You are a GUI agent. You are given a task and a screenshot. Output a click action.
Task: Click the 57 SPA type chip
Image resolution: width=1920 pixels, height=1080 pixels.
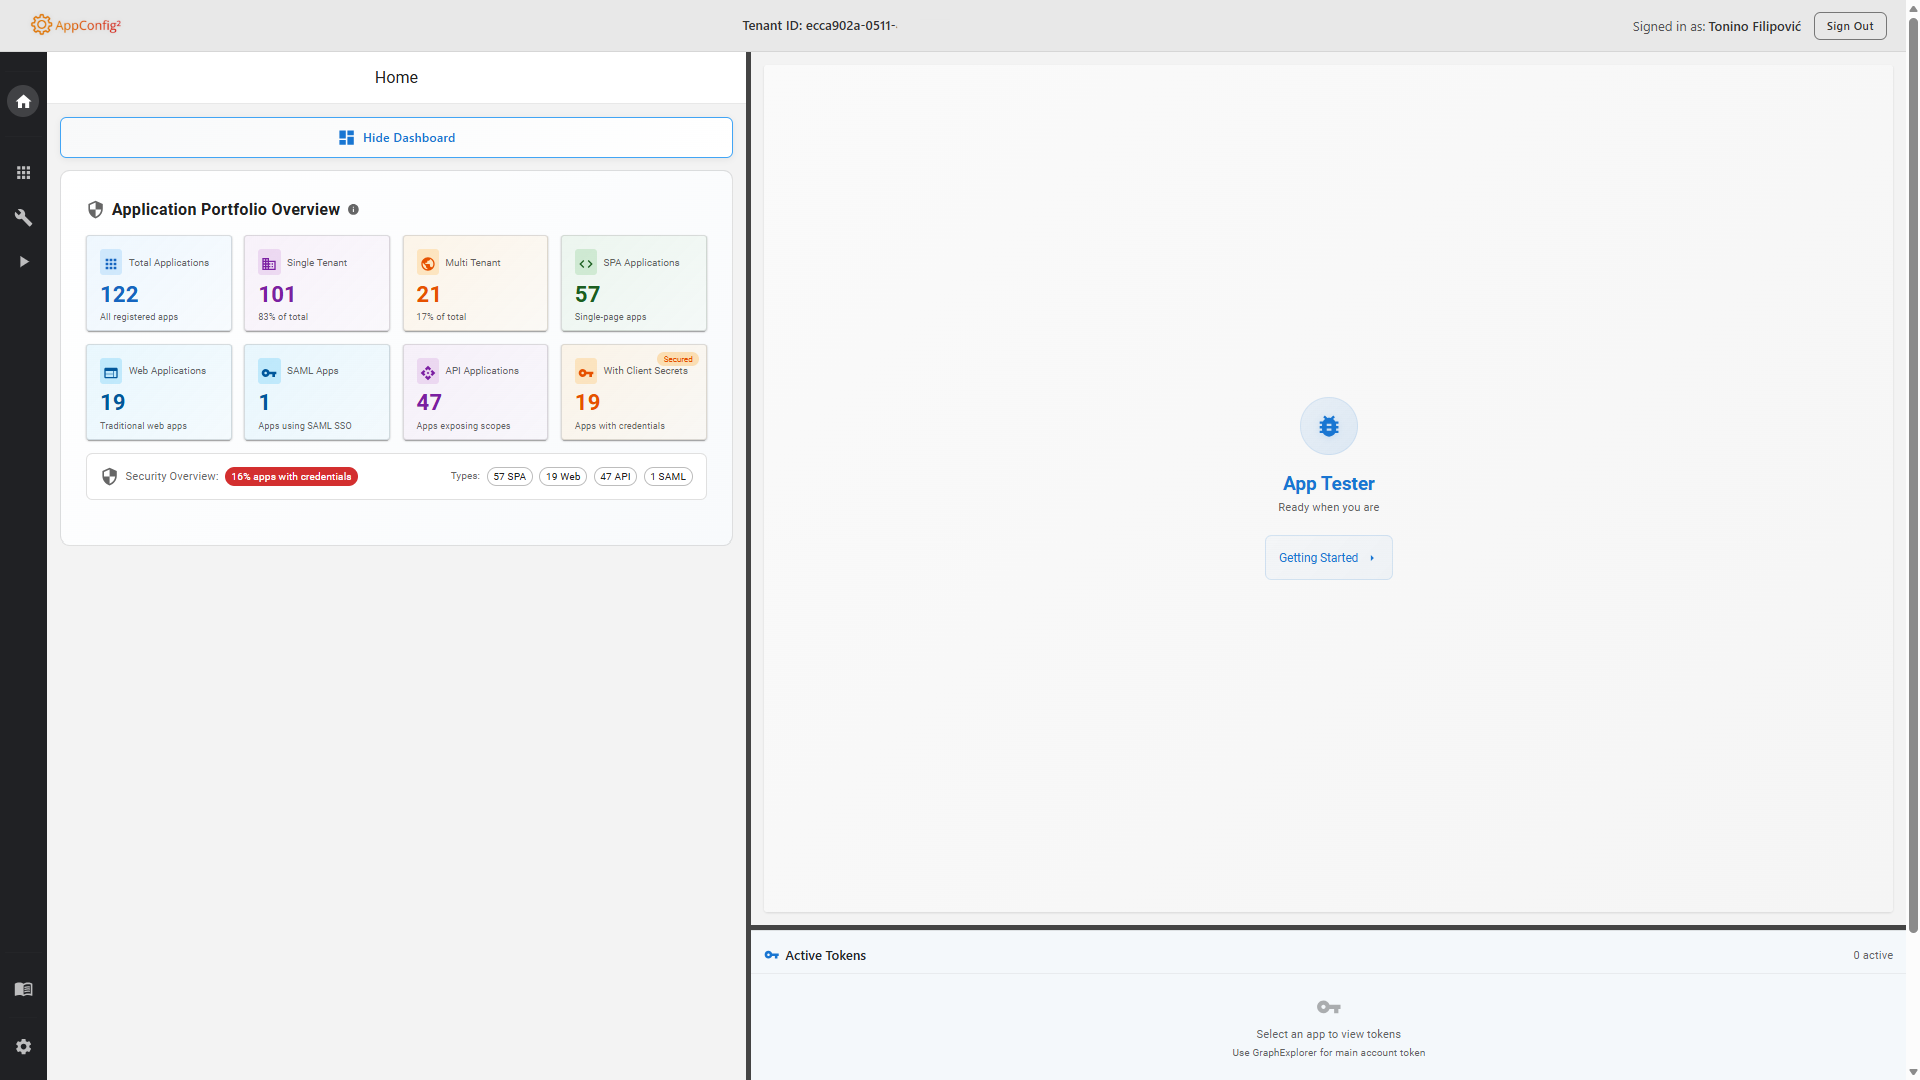click(509, 477)
